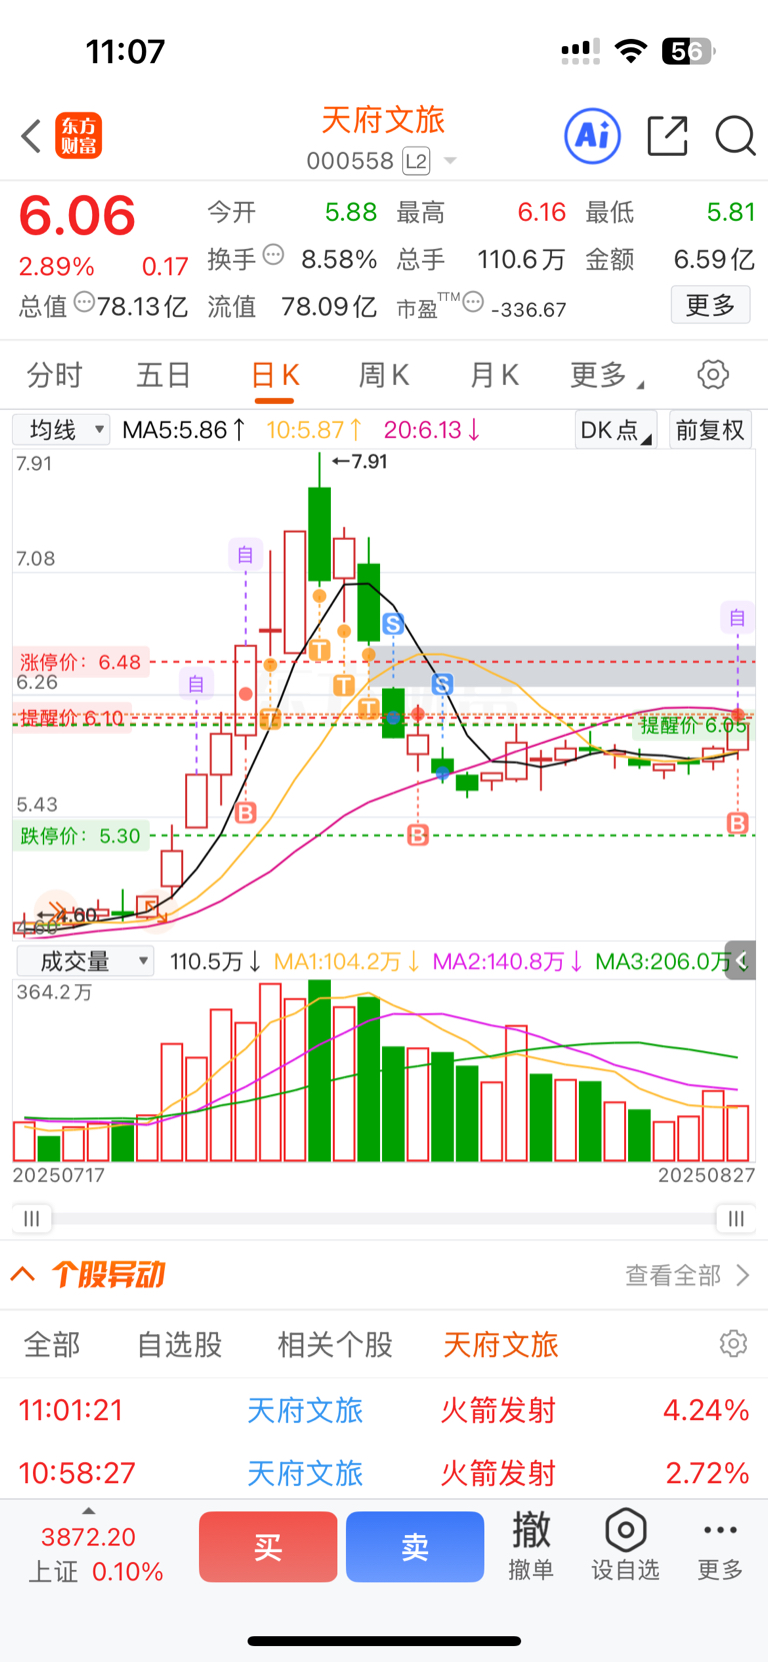Tap the share/export icon

pos(667,136)
